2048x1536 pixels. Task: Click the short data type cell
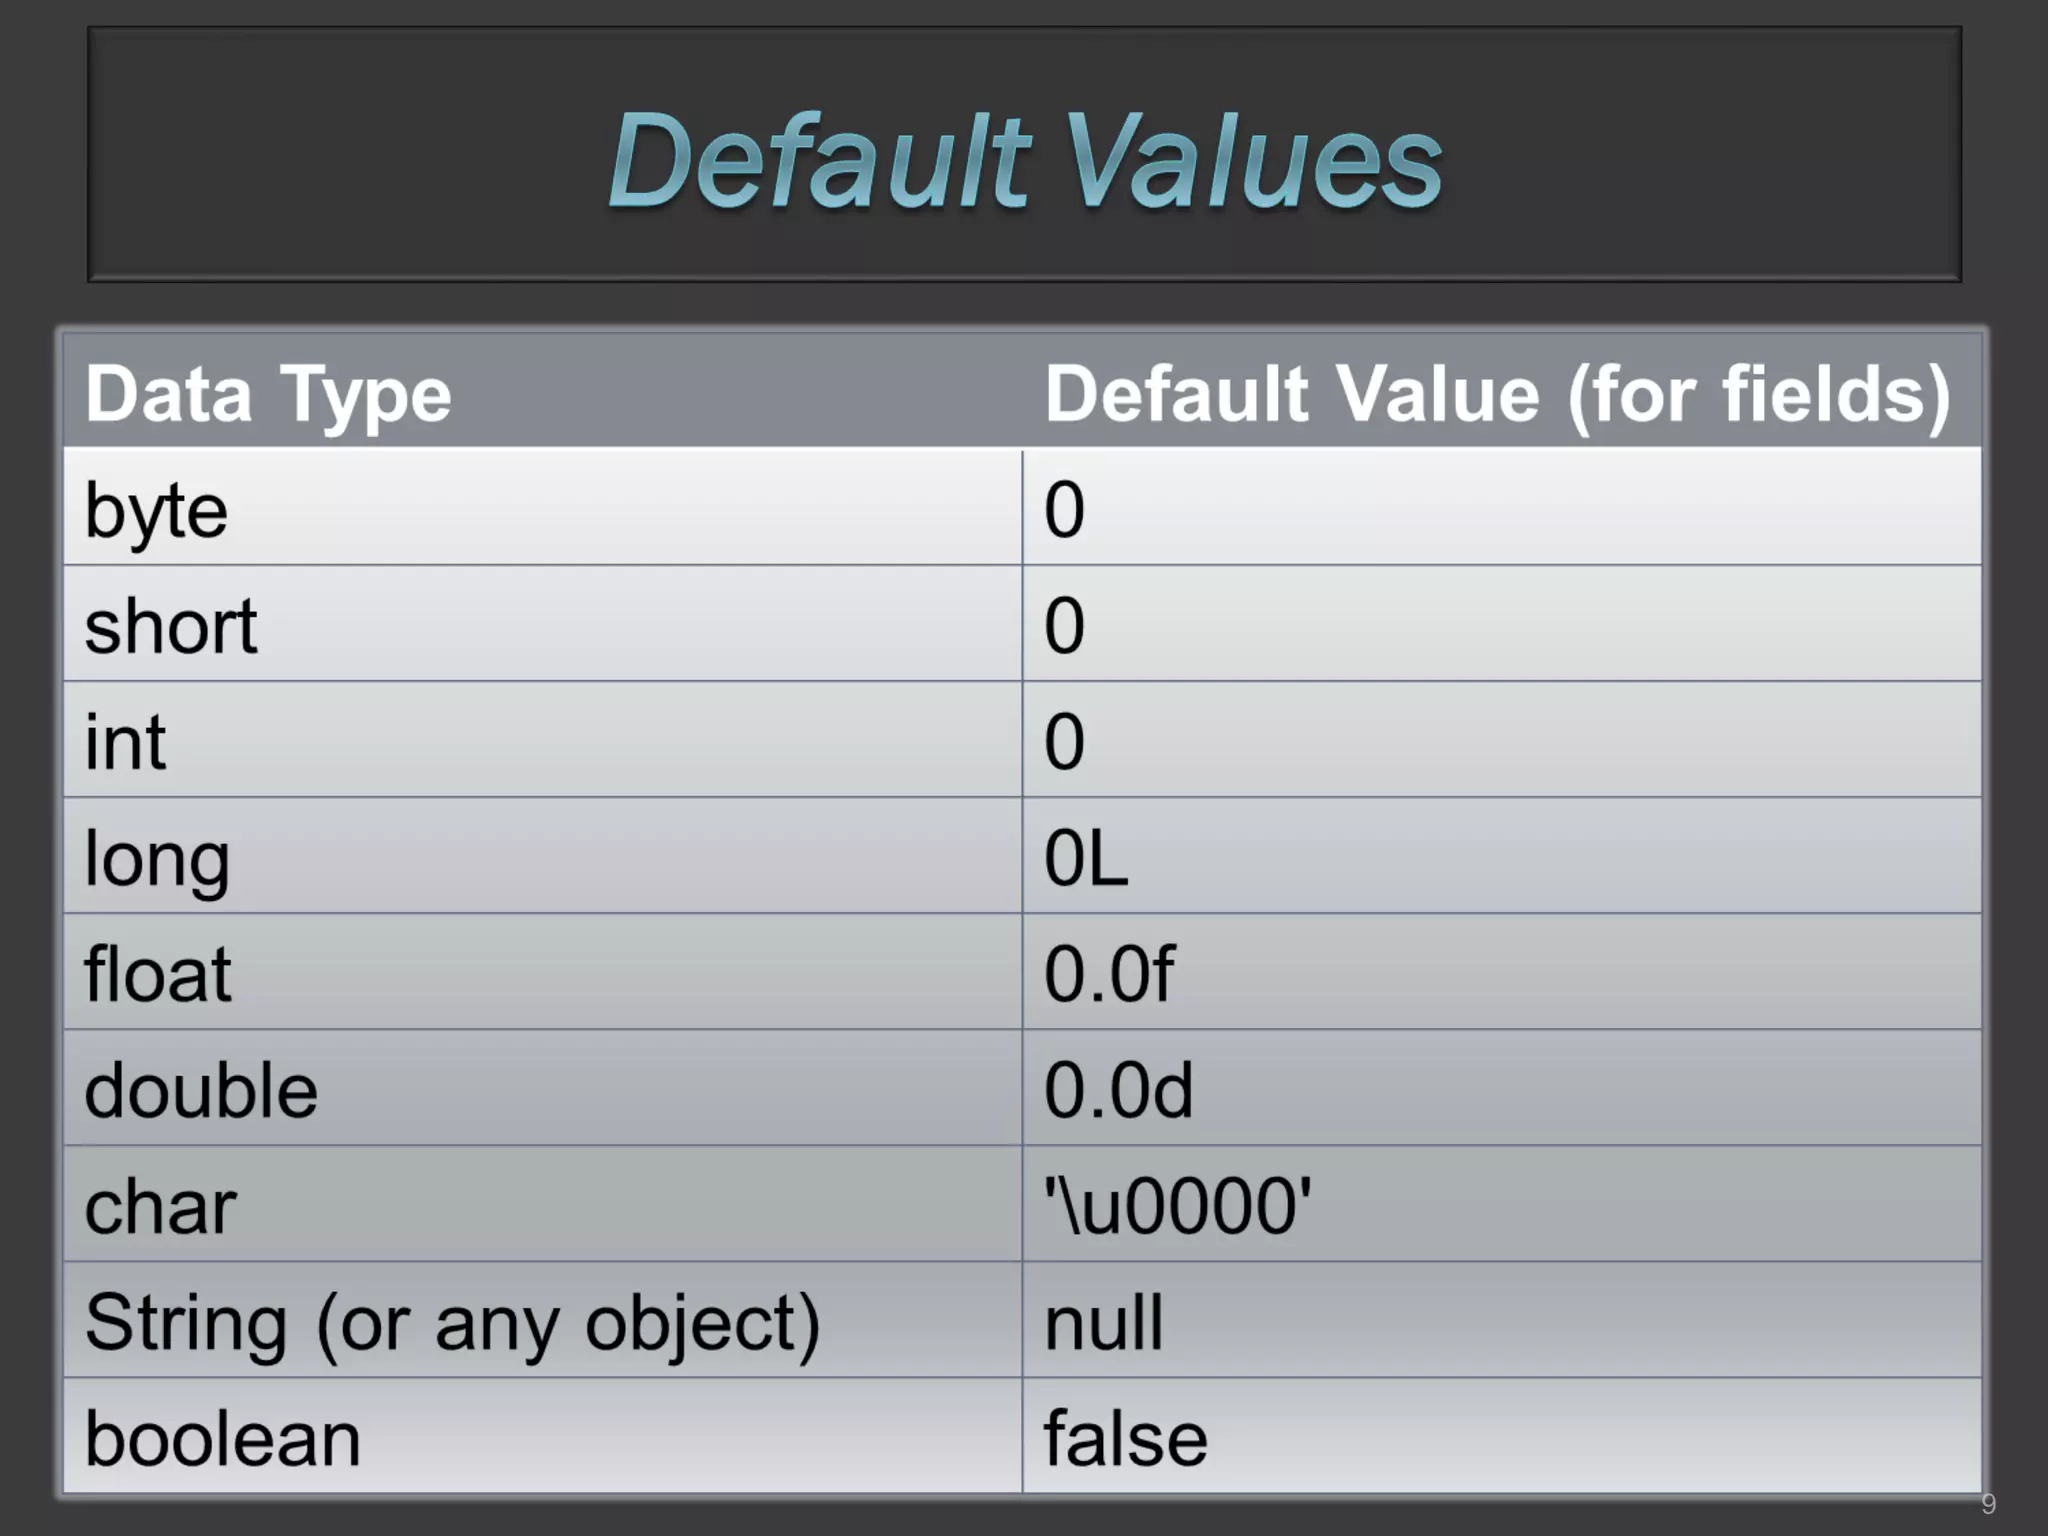[x=171, y=626]
